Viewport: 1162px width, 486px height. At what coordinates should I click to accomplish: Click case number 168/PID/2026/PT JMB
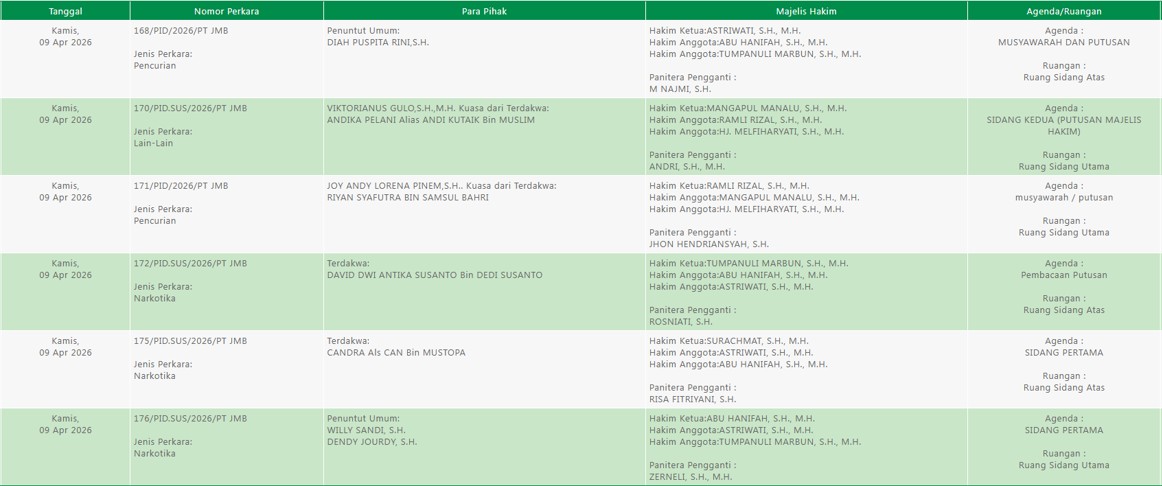click(181, 31)
